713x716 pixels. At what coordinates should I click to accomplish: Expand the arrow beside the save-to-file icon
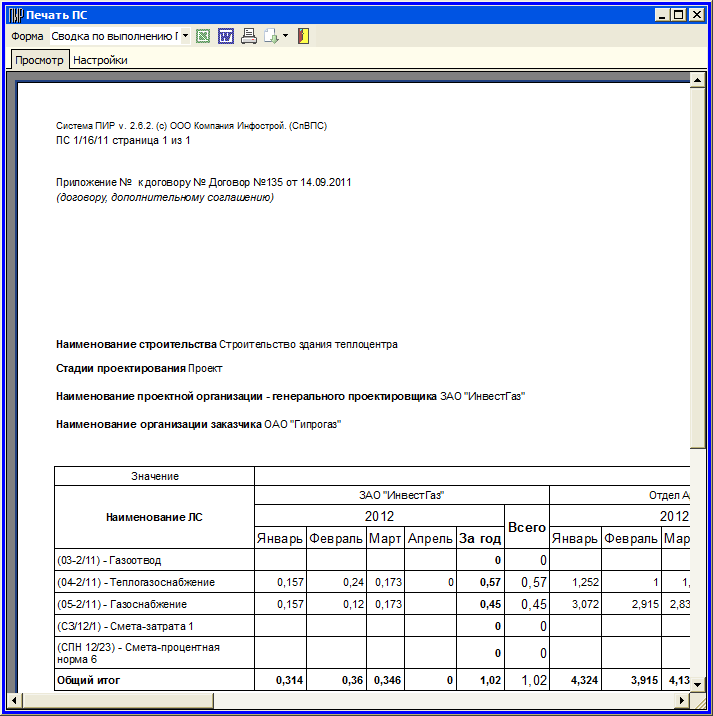click(x=285, y=36)
